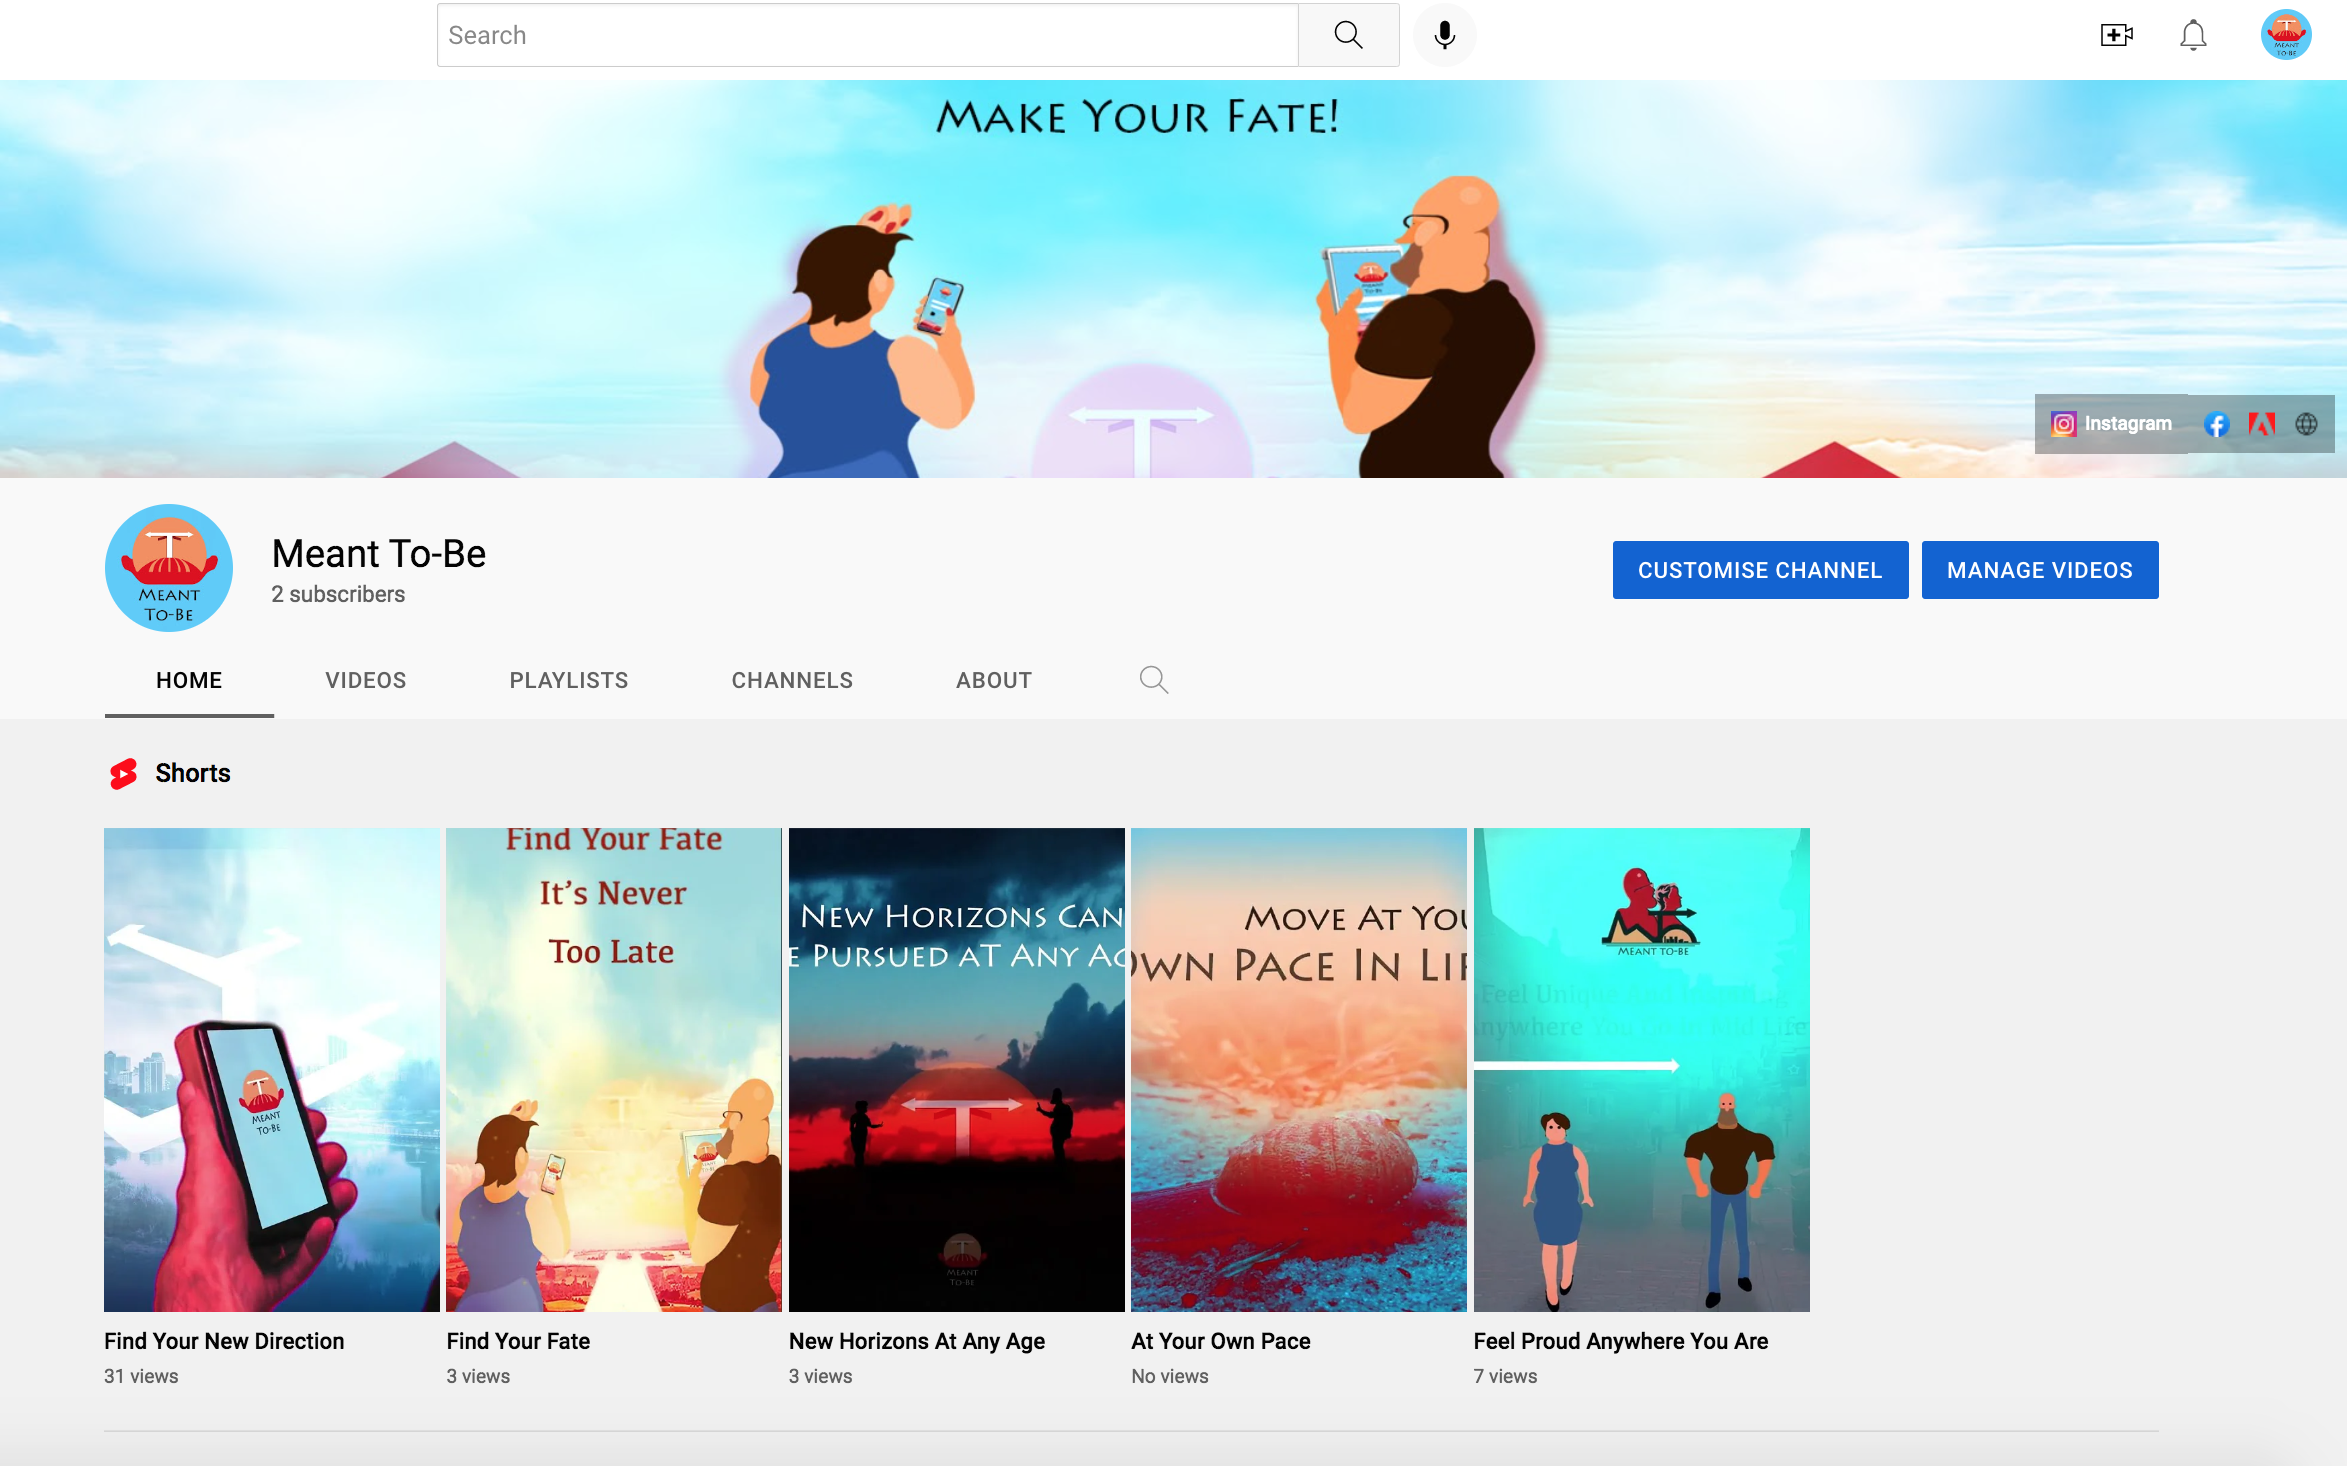
Task: Switch to the Videos tab
Action: point(366,680)
